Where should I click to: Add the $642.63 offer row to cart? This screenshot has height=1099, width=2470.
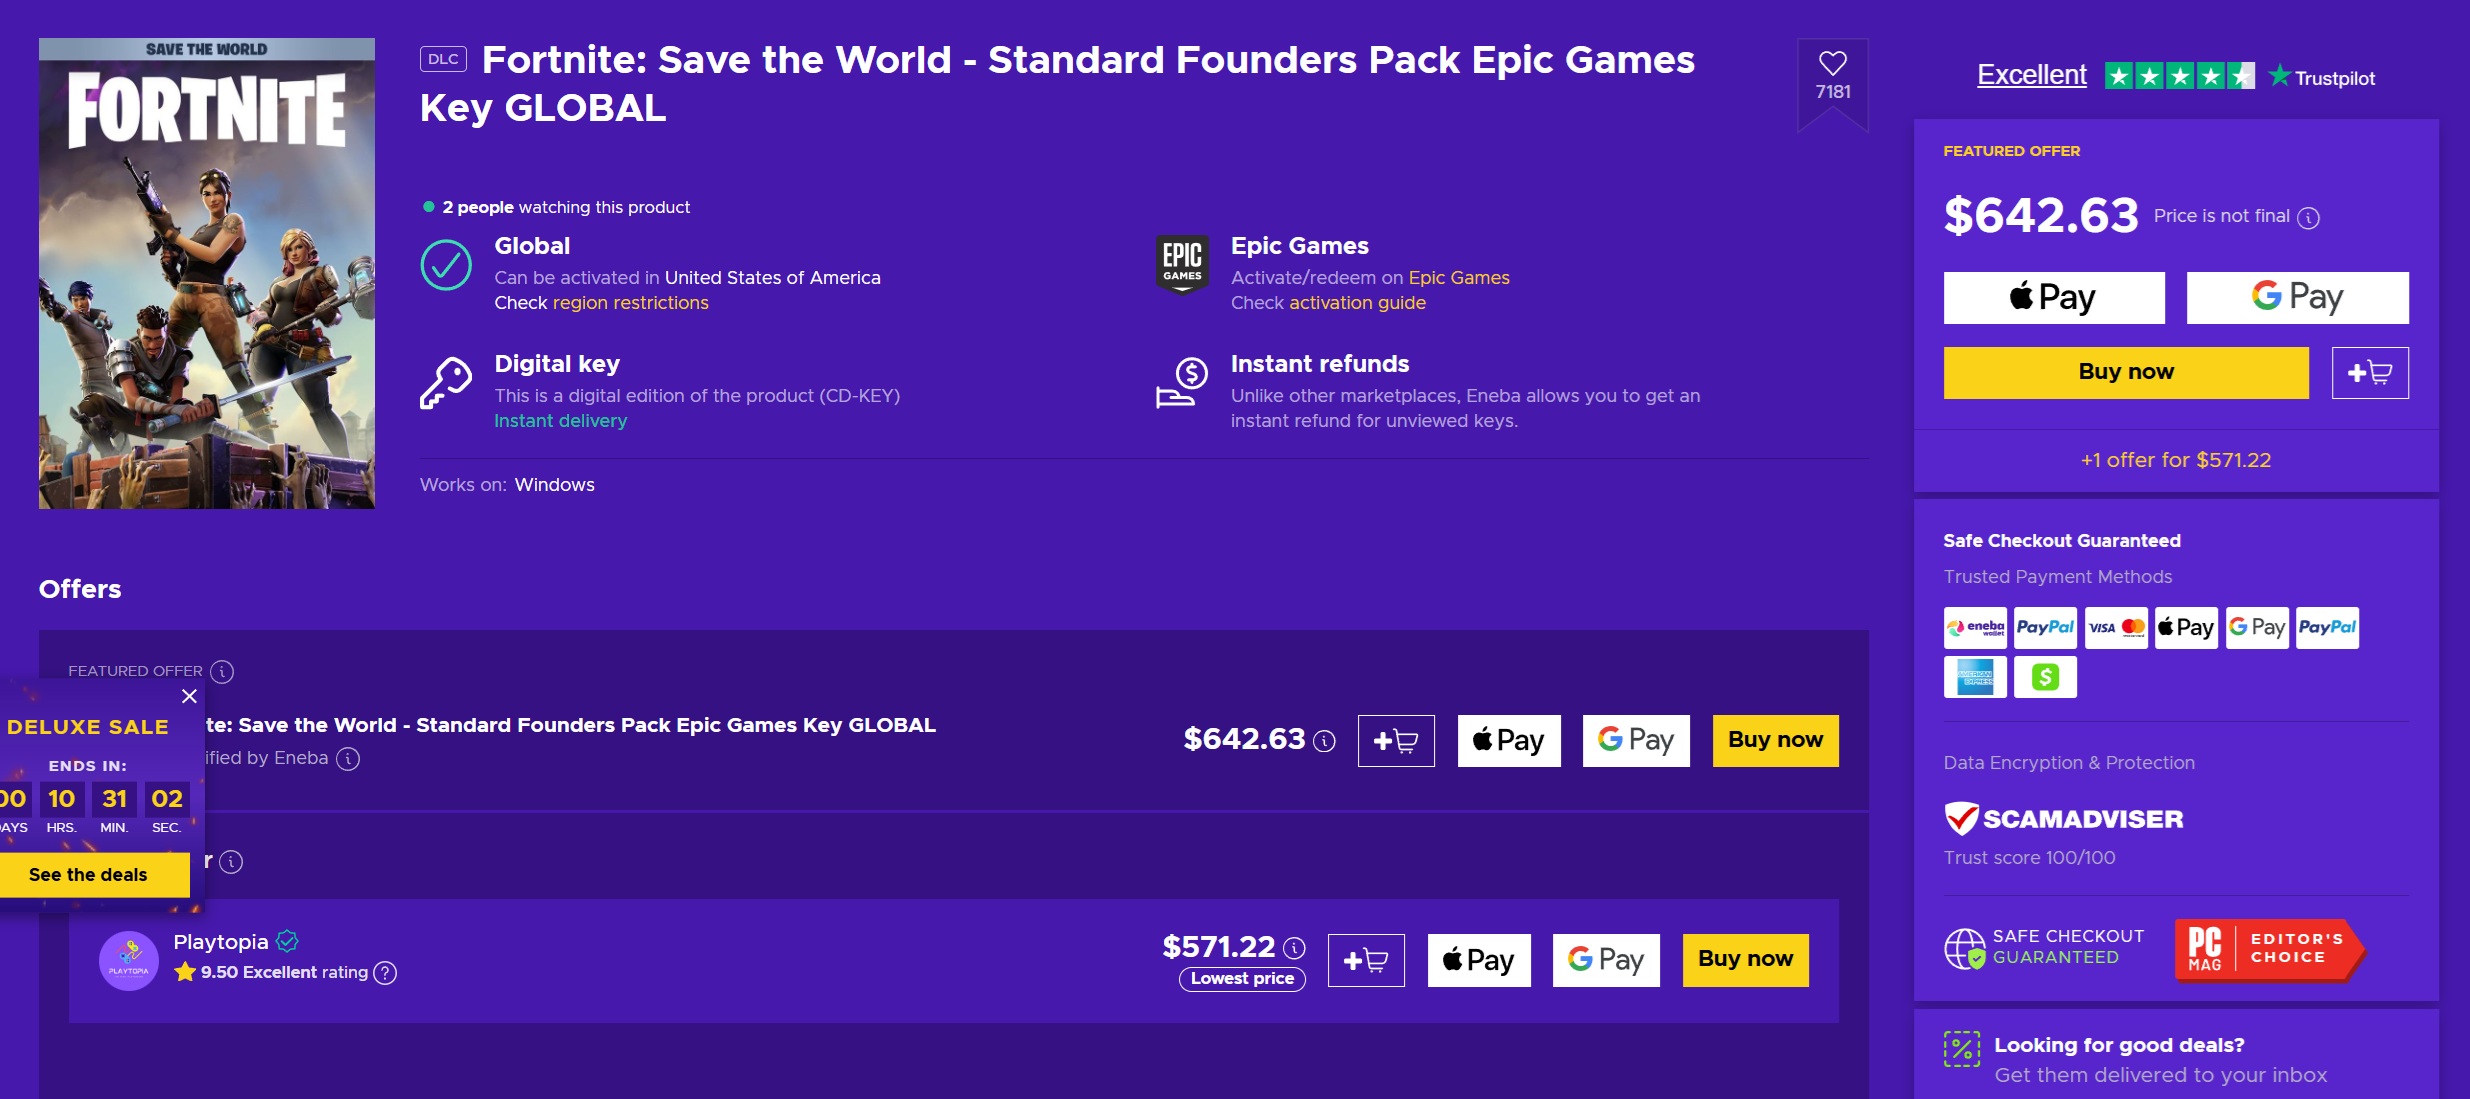(1395, 741)
